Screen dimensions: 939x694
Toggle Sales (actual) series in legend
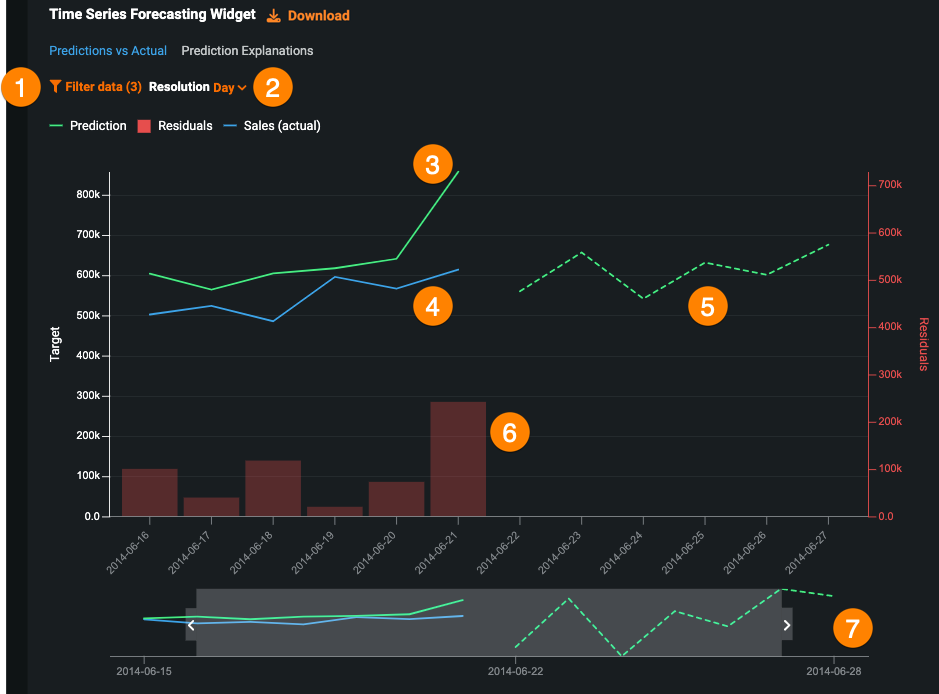pos(271,126)
